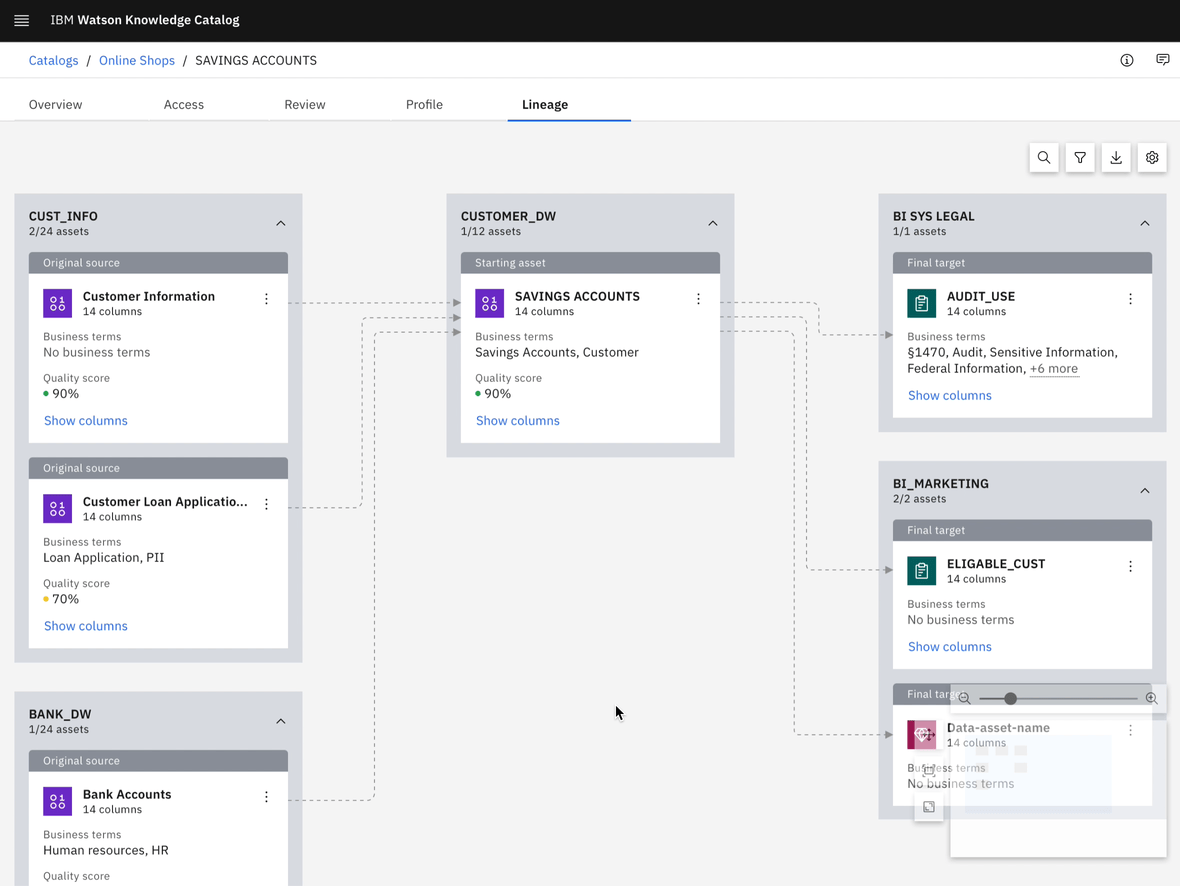Image resolution: width=1180 pixels, height=886 pixels.
Task: Open the comments icon at top right
Action: click(x=1163, y=60)
